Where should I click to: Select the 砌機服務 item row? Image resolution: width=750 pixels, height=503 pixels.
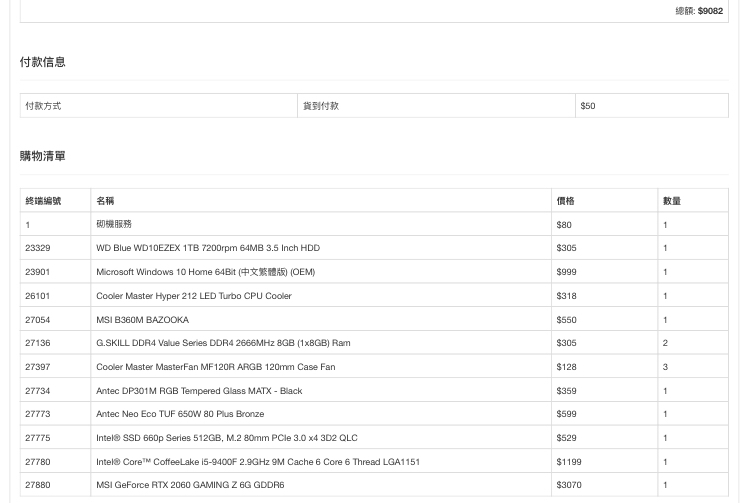point(374,224)
